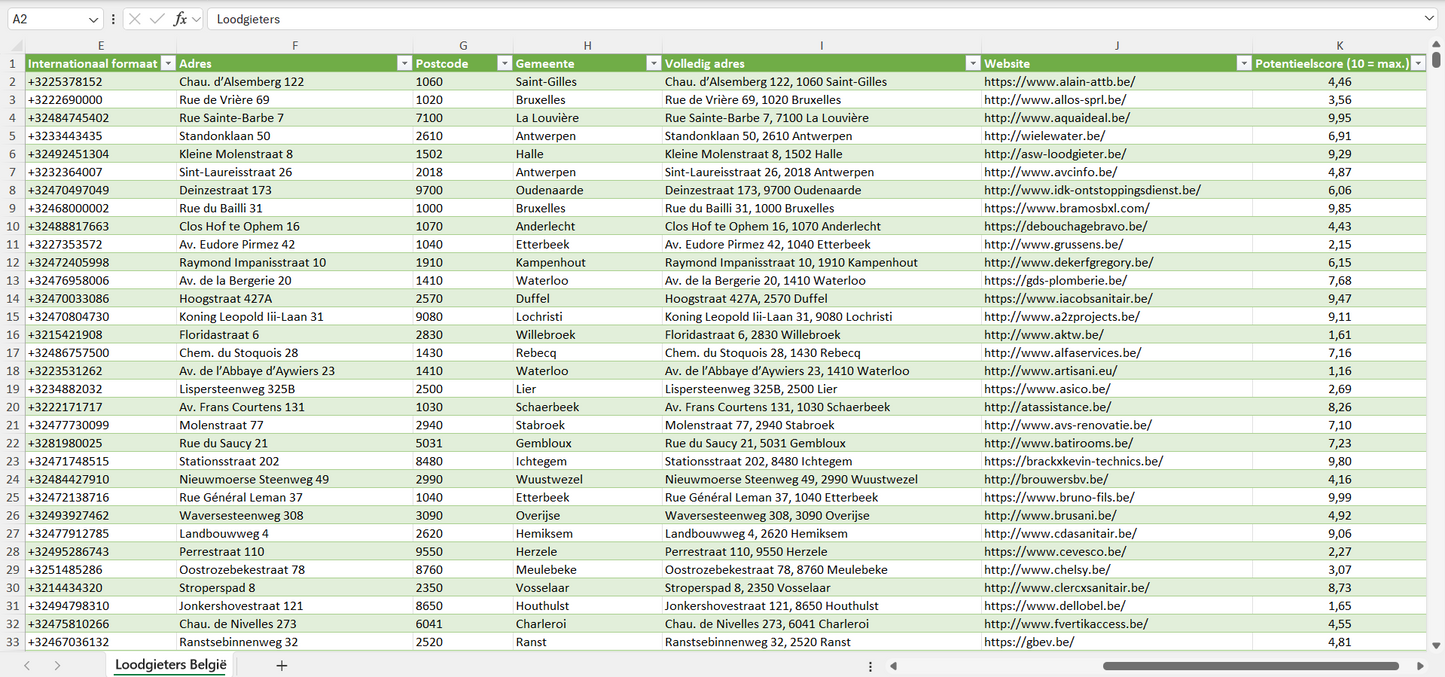The image size is (1445, 677).
Task: Open filter dropdown for Postcode column
Action: pyautogui.click(x=504, y=63)
